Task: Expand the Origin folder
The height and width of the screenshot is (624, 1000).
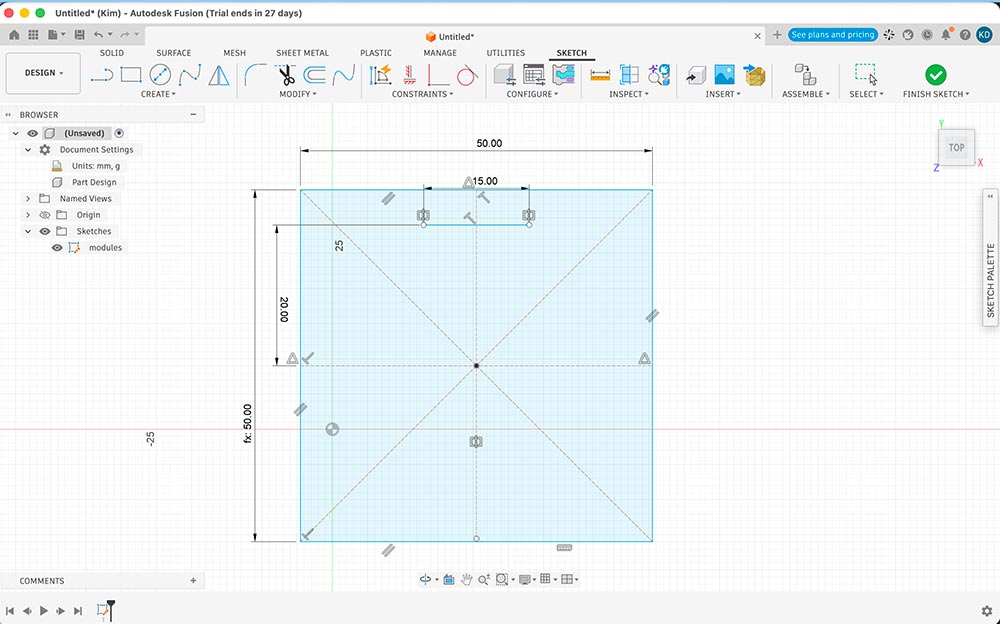Action: point(28,215)
